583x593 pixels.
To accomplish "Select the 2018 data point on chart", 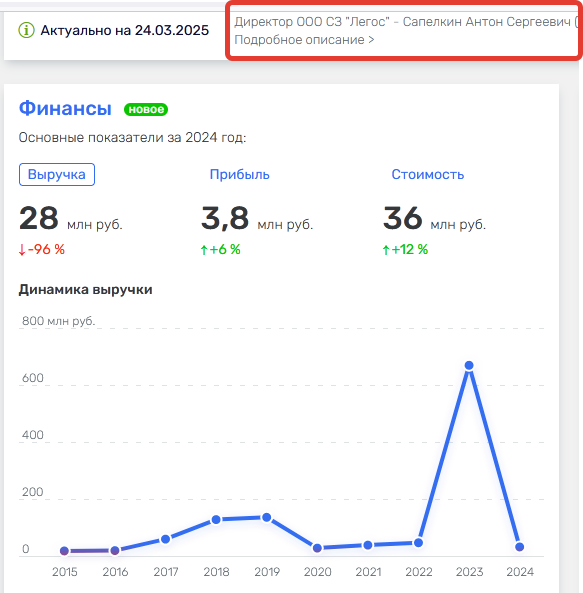I will 216,520.
